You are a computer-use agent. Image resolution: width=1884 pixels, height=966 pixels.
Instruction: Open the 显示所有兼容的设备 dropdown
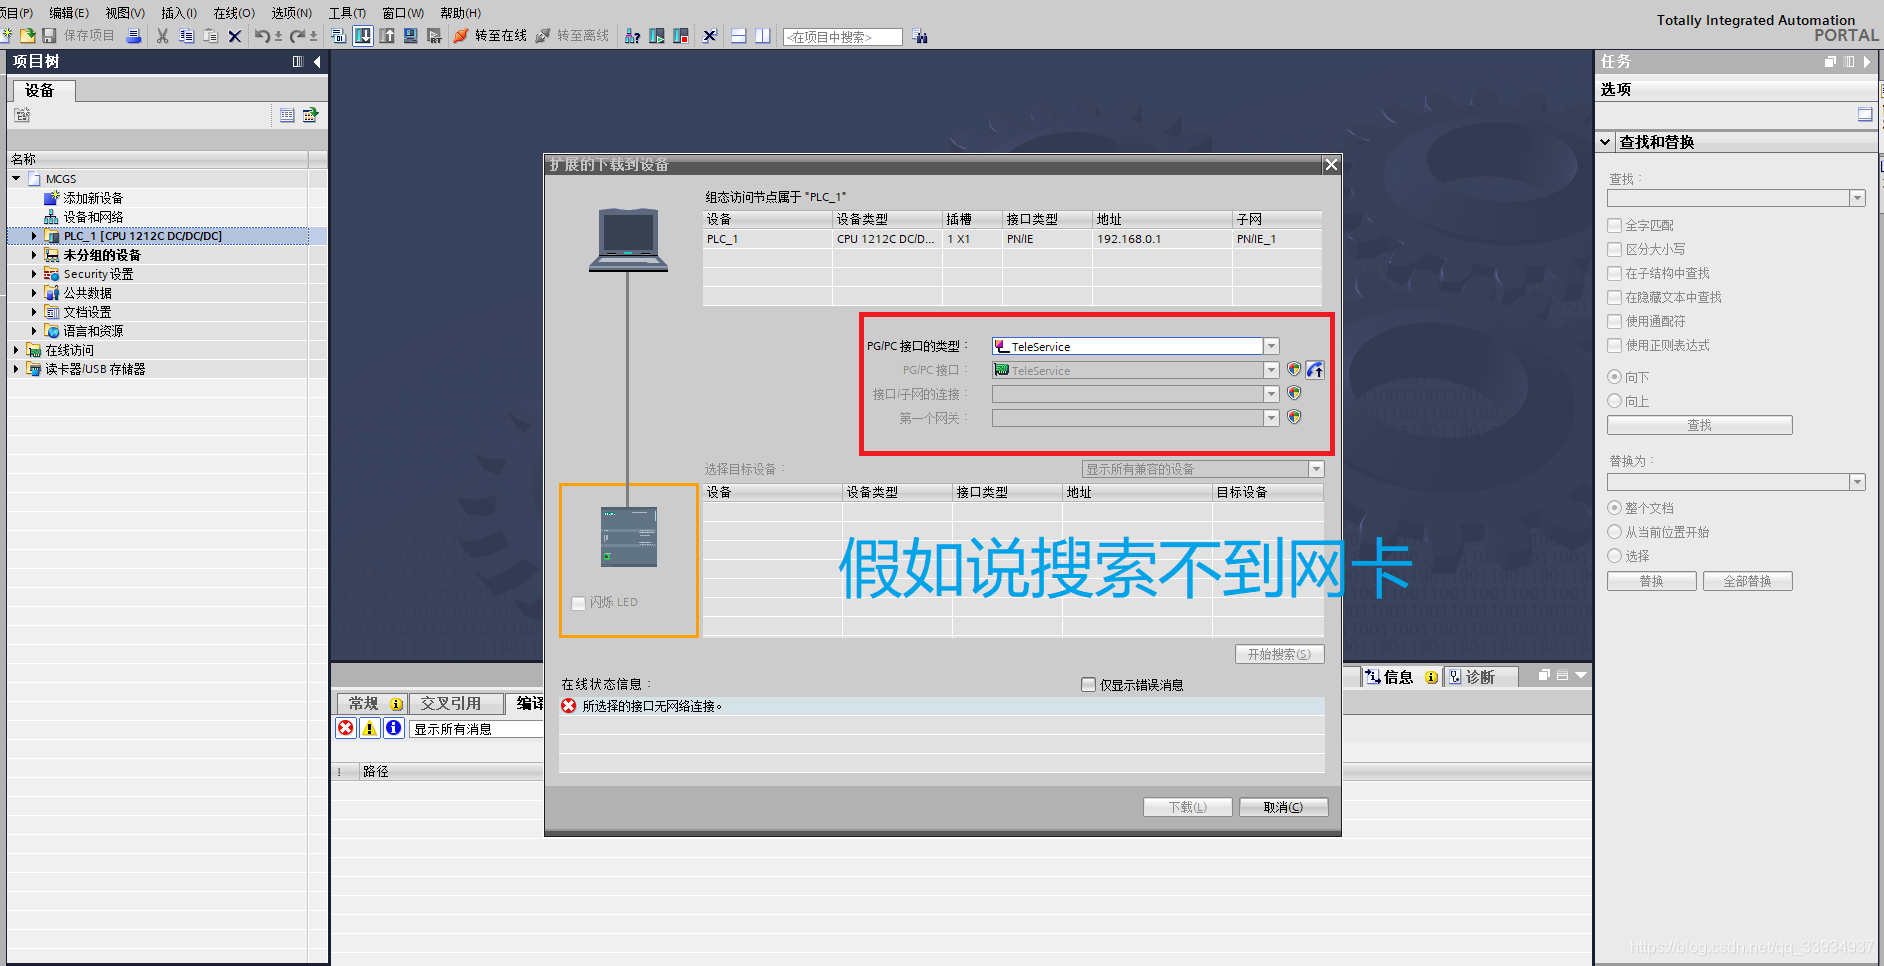(x=1316, y=469)
